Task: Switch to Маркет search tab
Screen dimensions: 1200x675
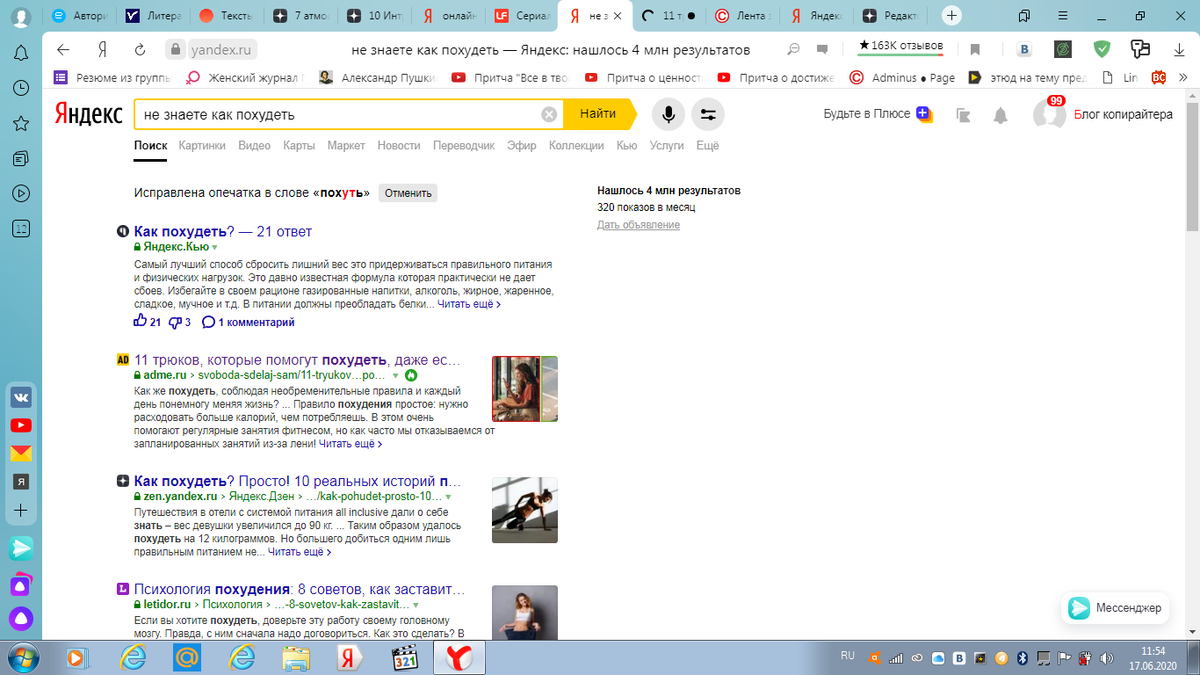Action: 346,145
